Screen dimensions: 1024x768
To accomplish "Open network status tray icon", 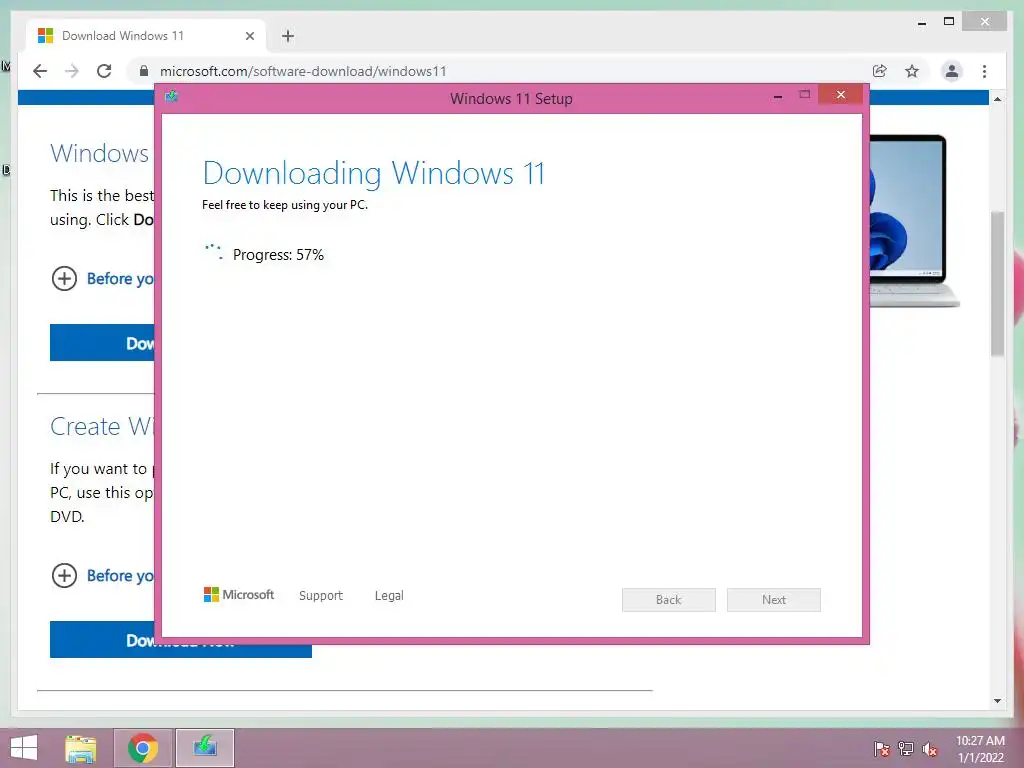I will coord(906,748).
